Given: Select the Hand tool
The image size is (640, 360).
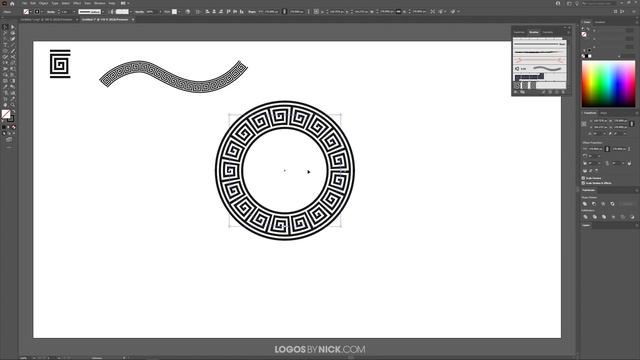Looking at the screenshot, I should (x=5, y=104).
